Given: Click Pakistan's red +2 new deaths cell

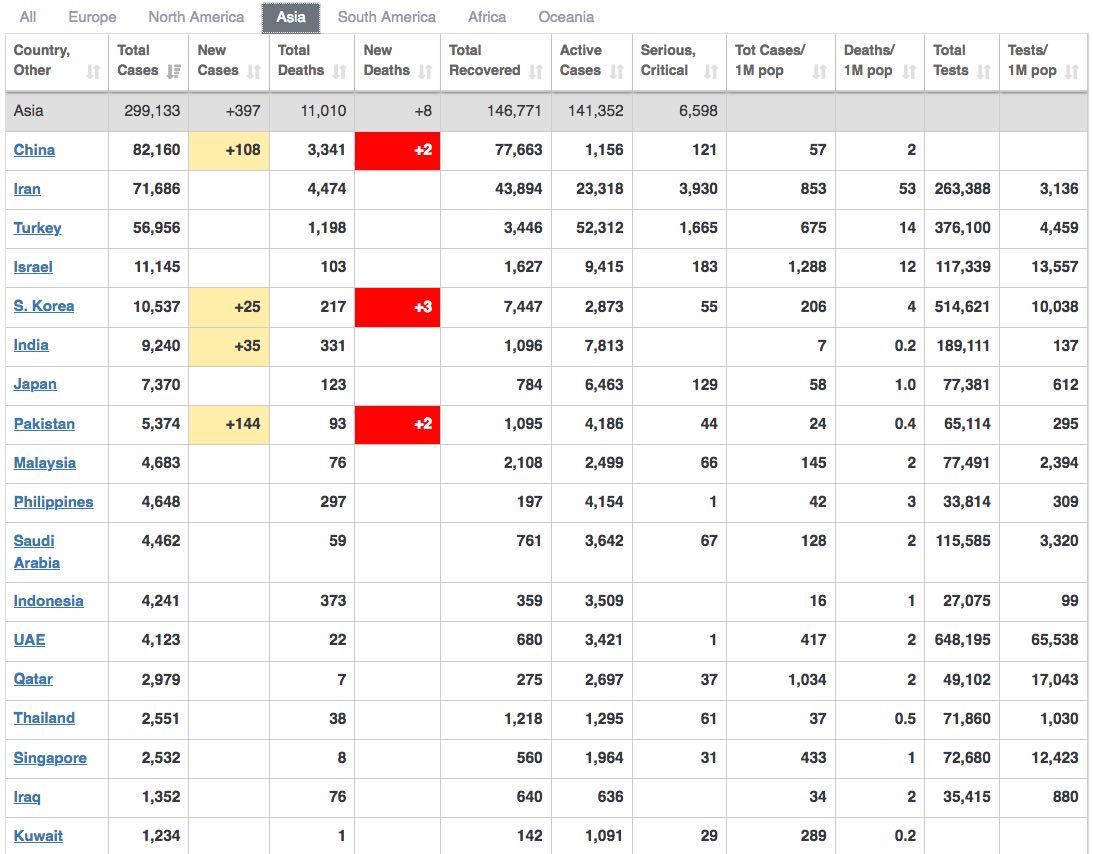Looking at the screenshot, I should [x=397, y=424].
